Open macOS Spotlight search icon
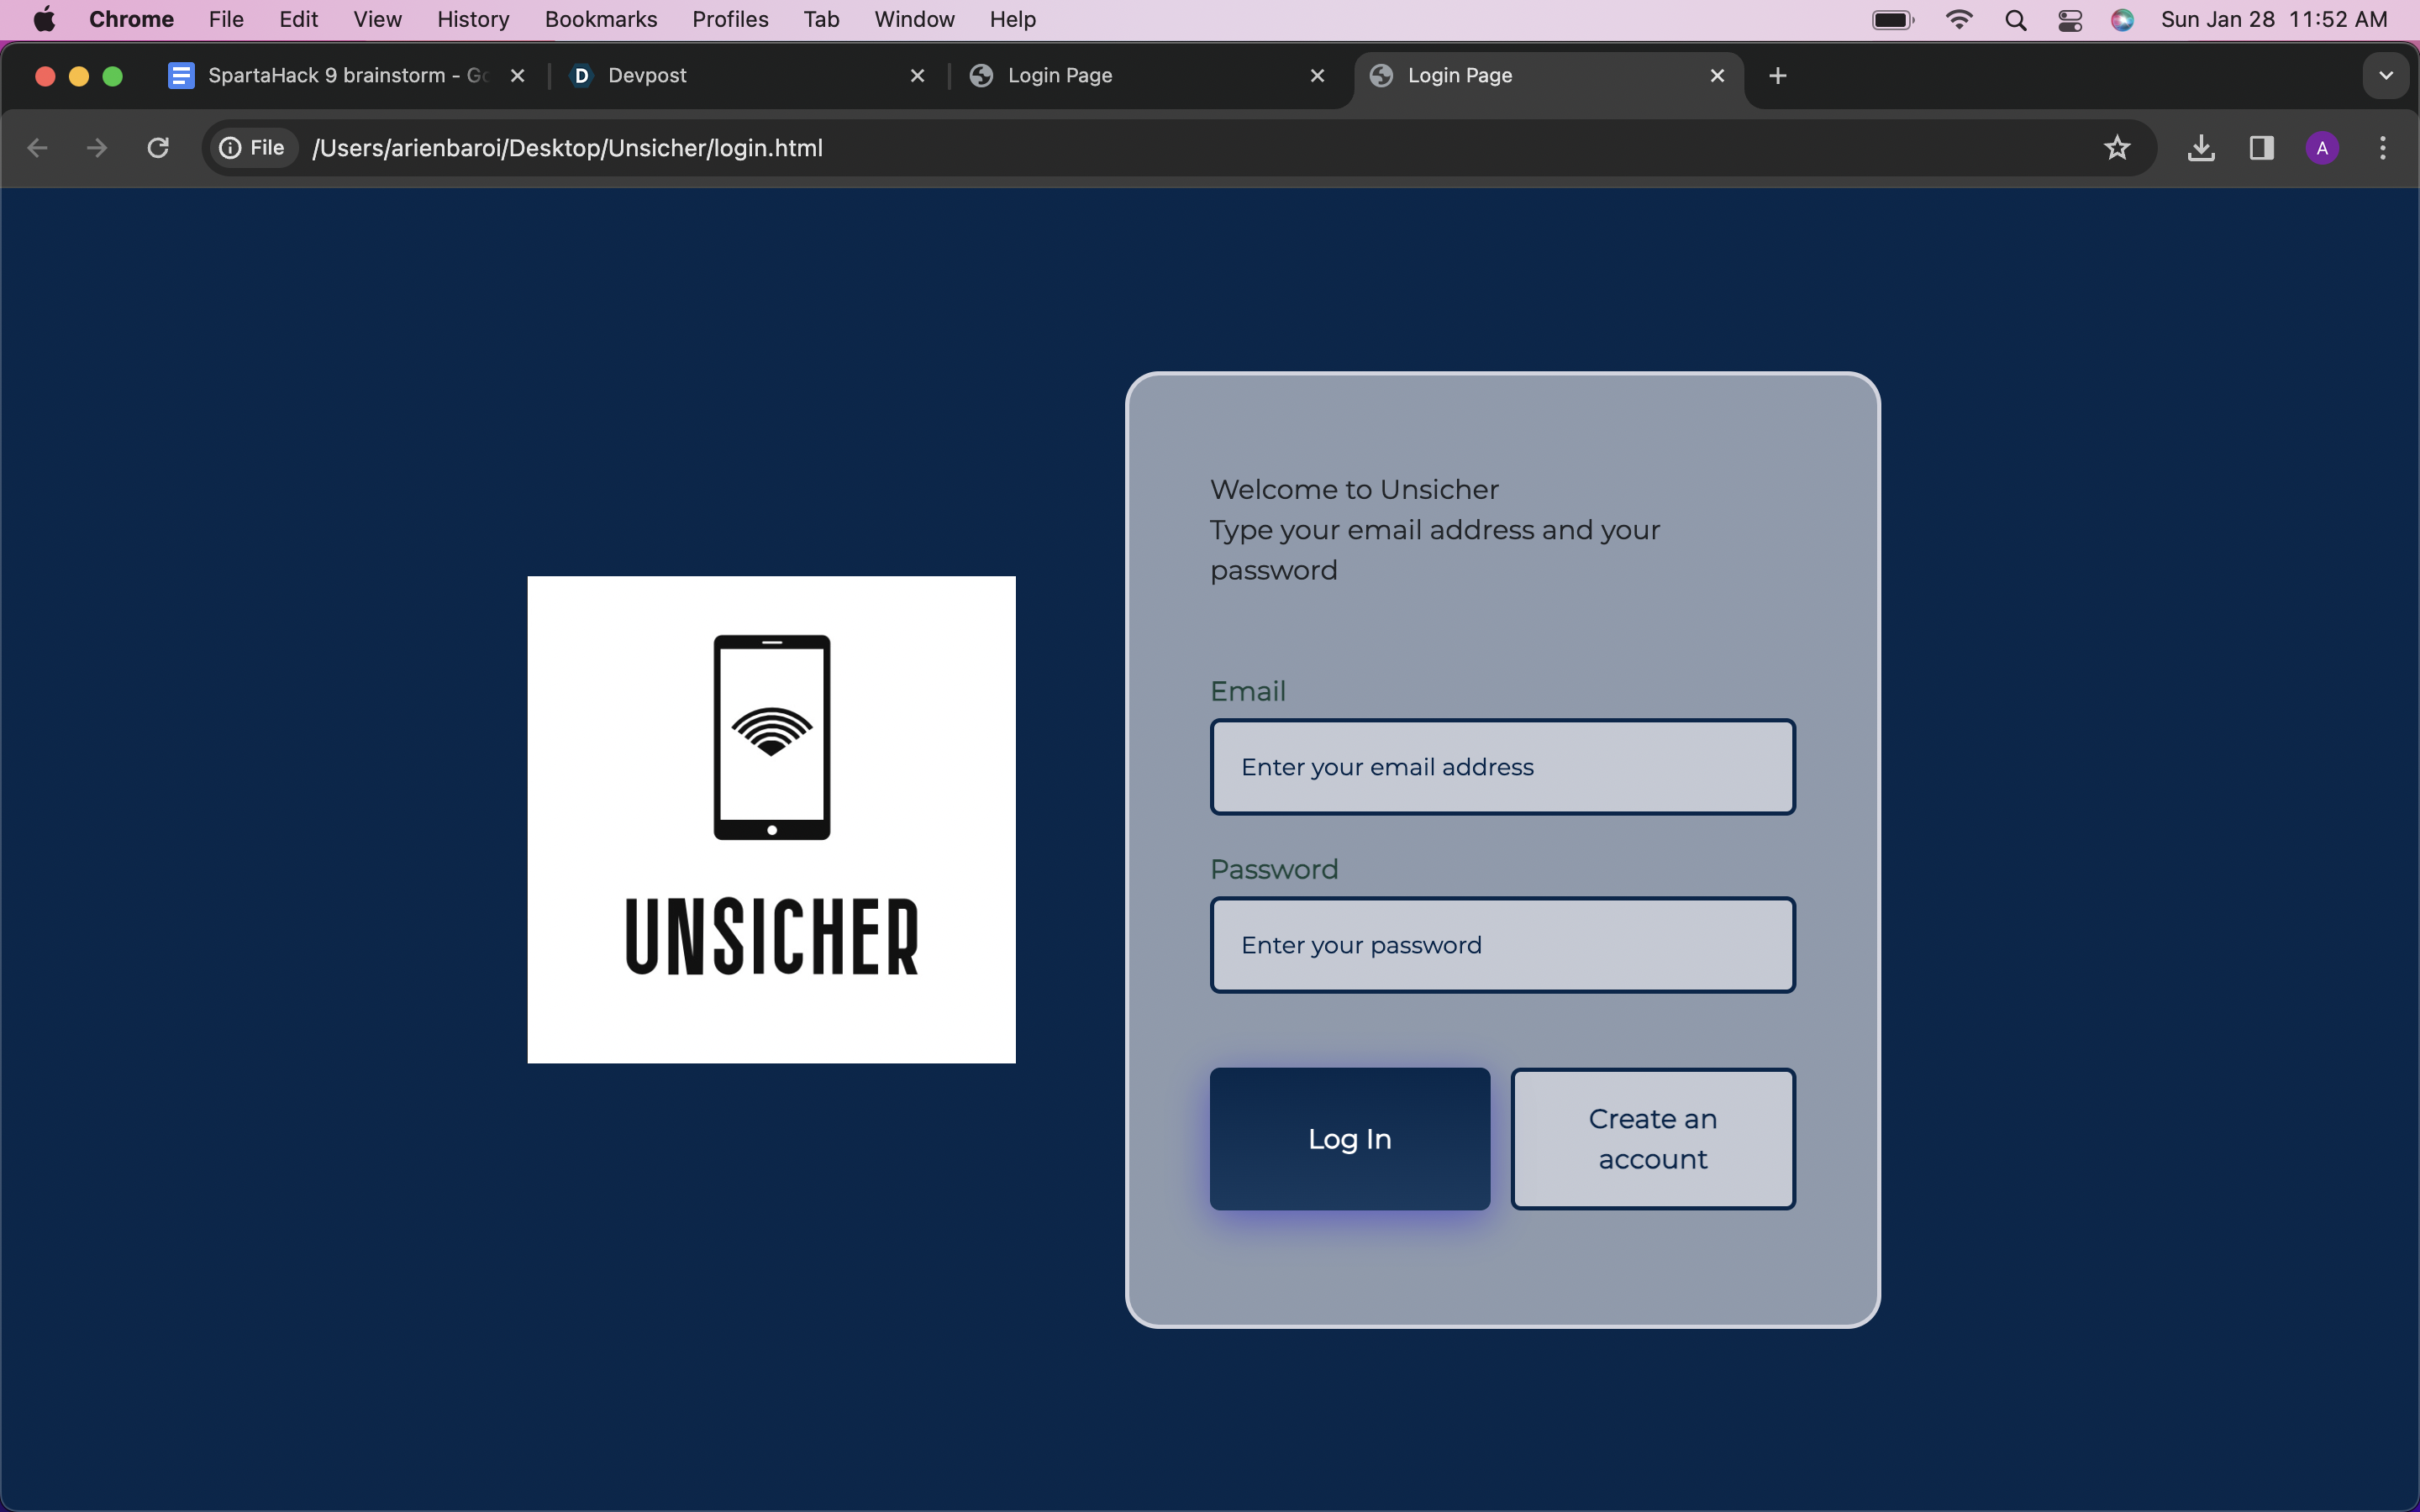Image resolution: width=2420 pixels, height=1512 pixels. [2015, 20]
